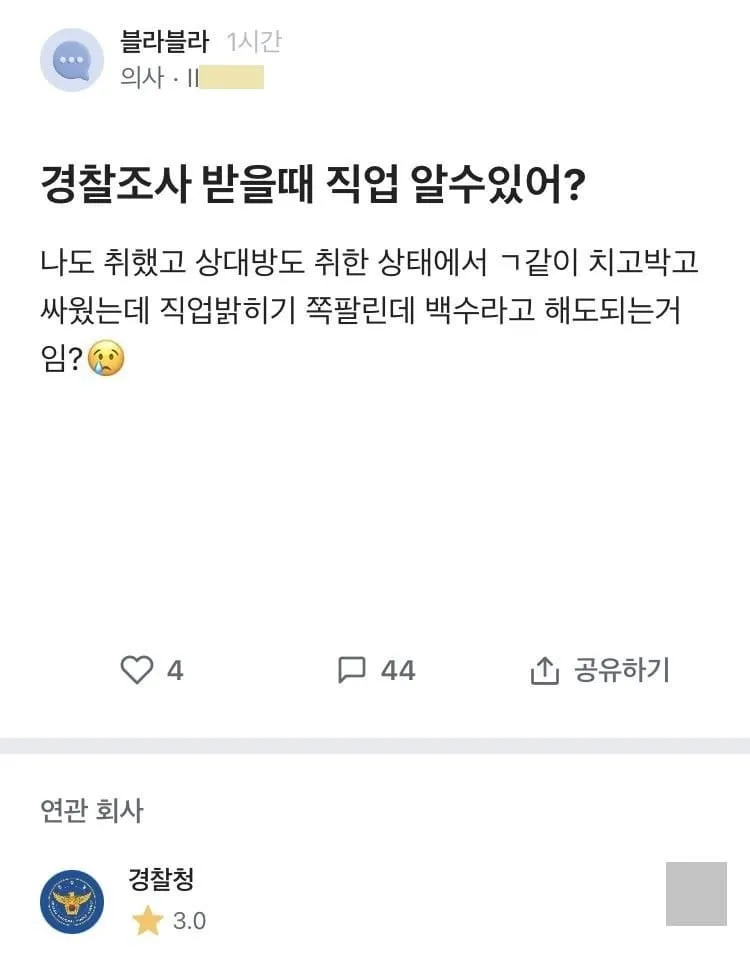Viewport: 750px width, 968px height.
Task: Open the 경찰청 company name
Action: point(161,878)
